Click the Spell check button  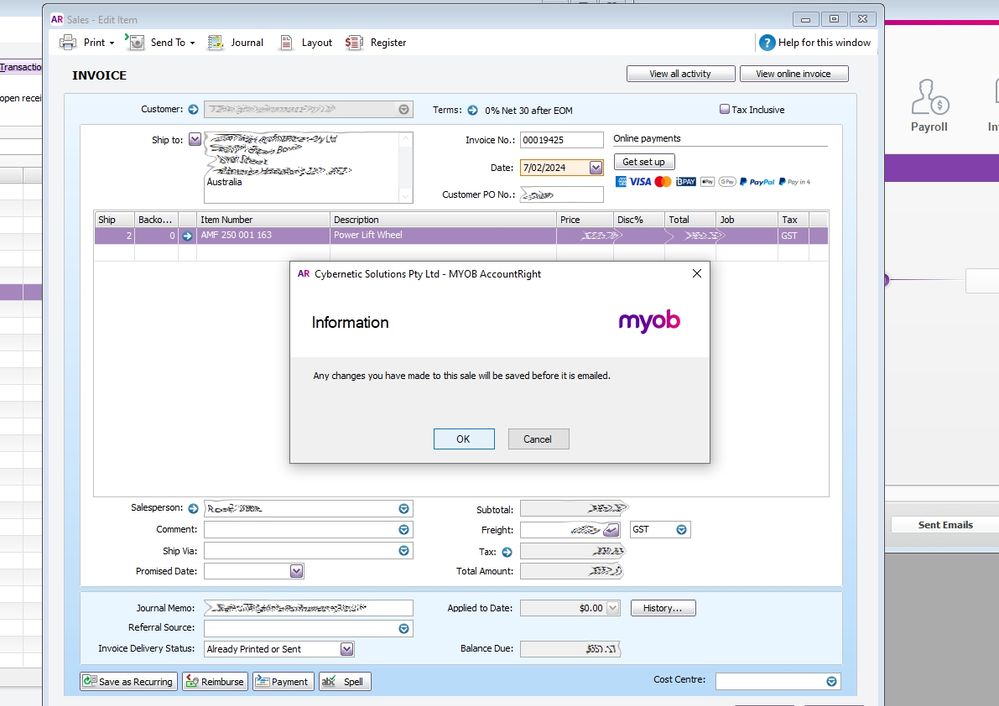click(344, 681)
